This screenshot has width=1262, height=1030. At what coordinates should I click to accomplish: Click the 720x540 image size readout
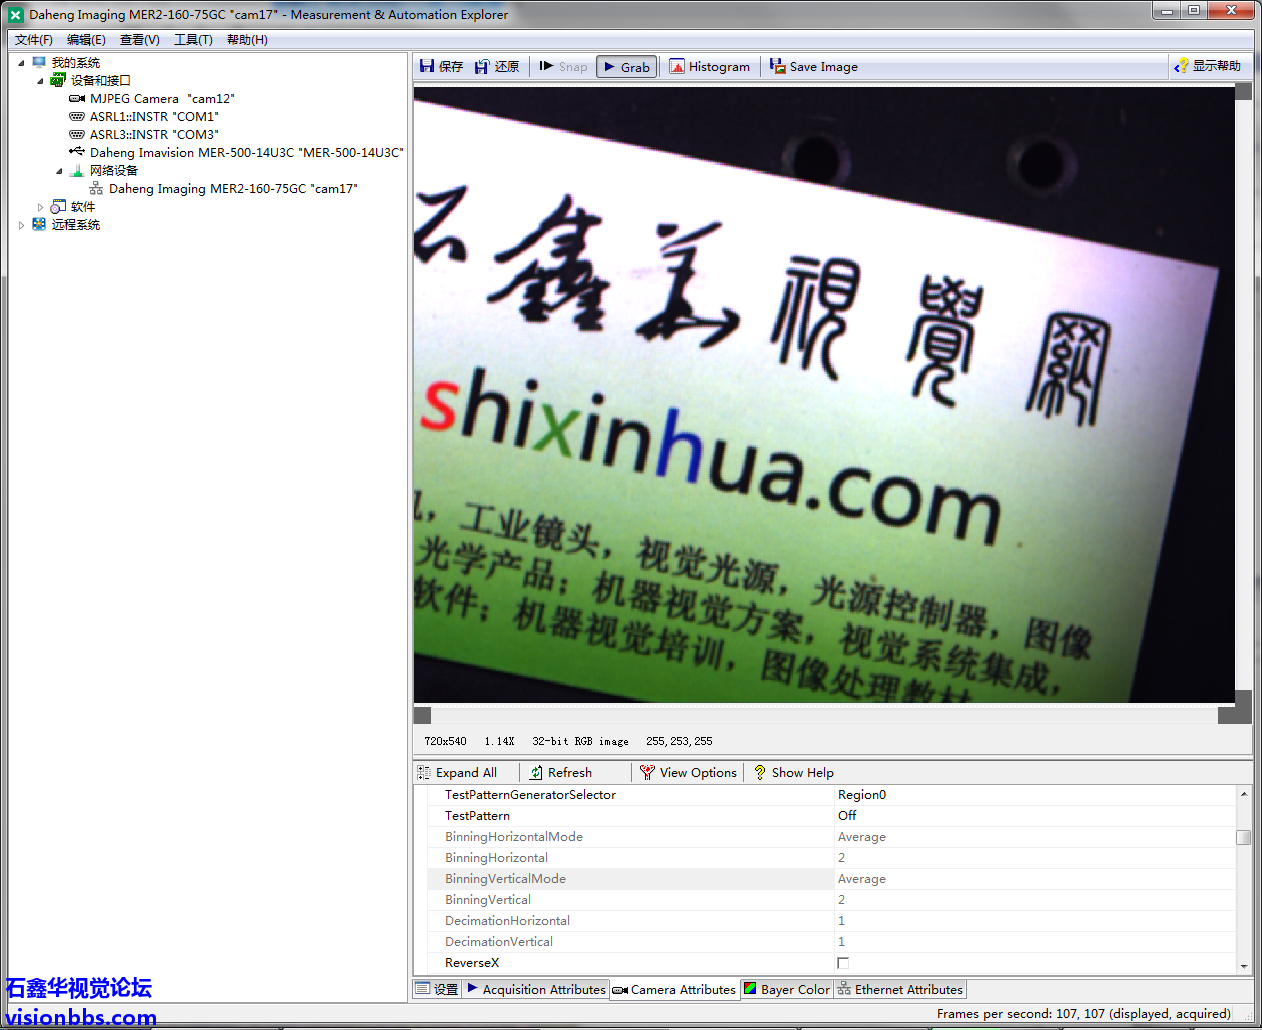(445, 741)
